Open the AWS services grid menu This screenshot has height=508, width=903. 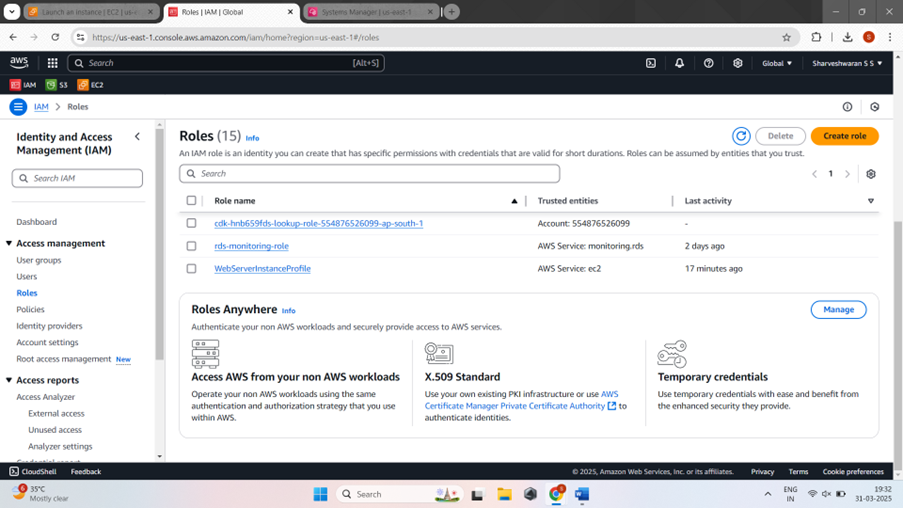(x=52, y=63)
